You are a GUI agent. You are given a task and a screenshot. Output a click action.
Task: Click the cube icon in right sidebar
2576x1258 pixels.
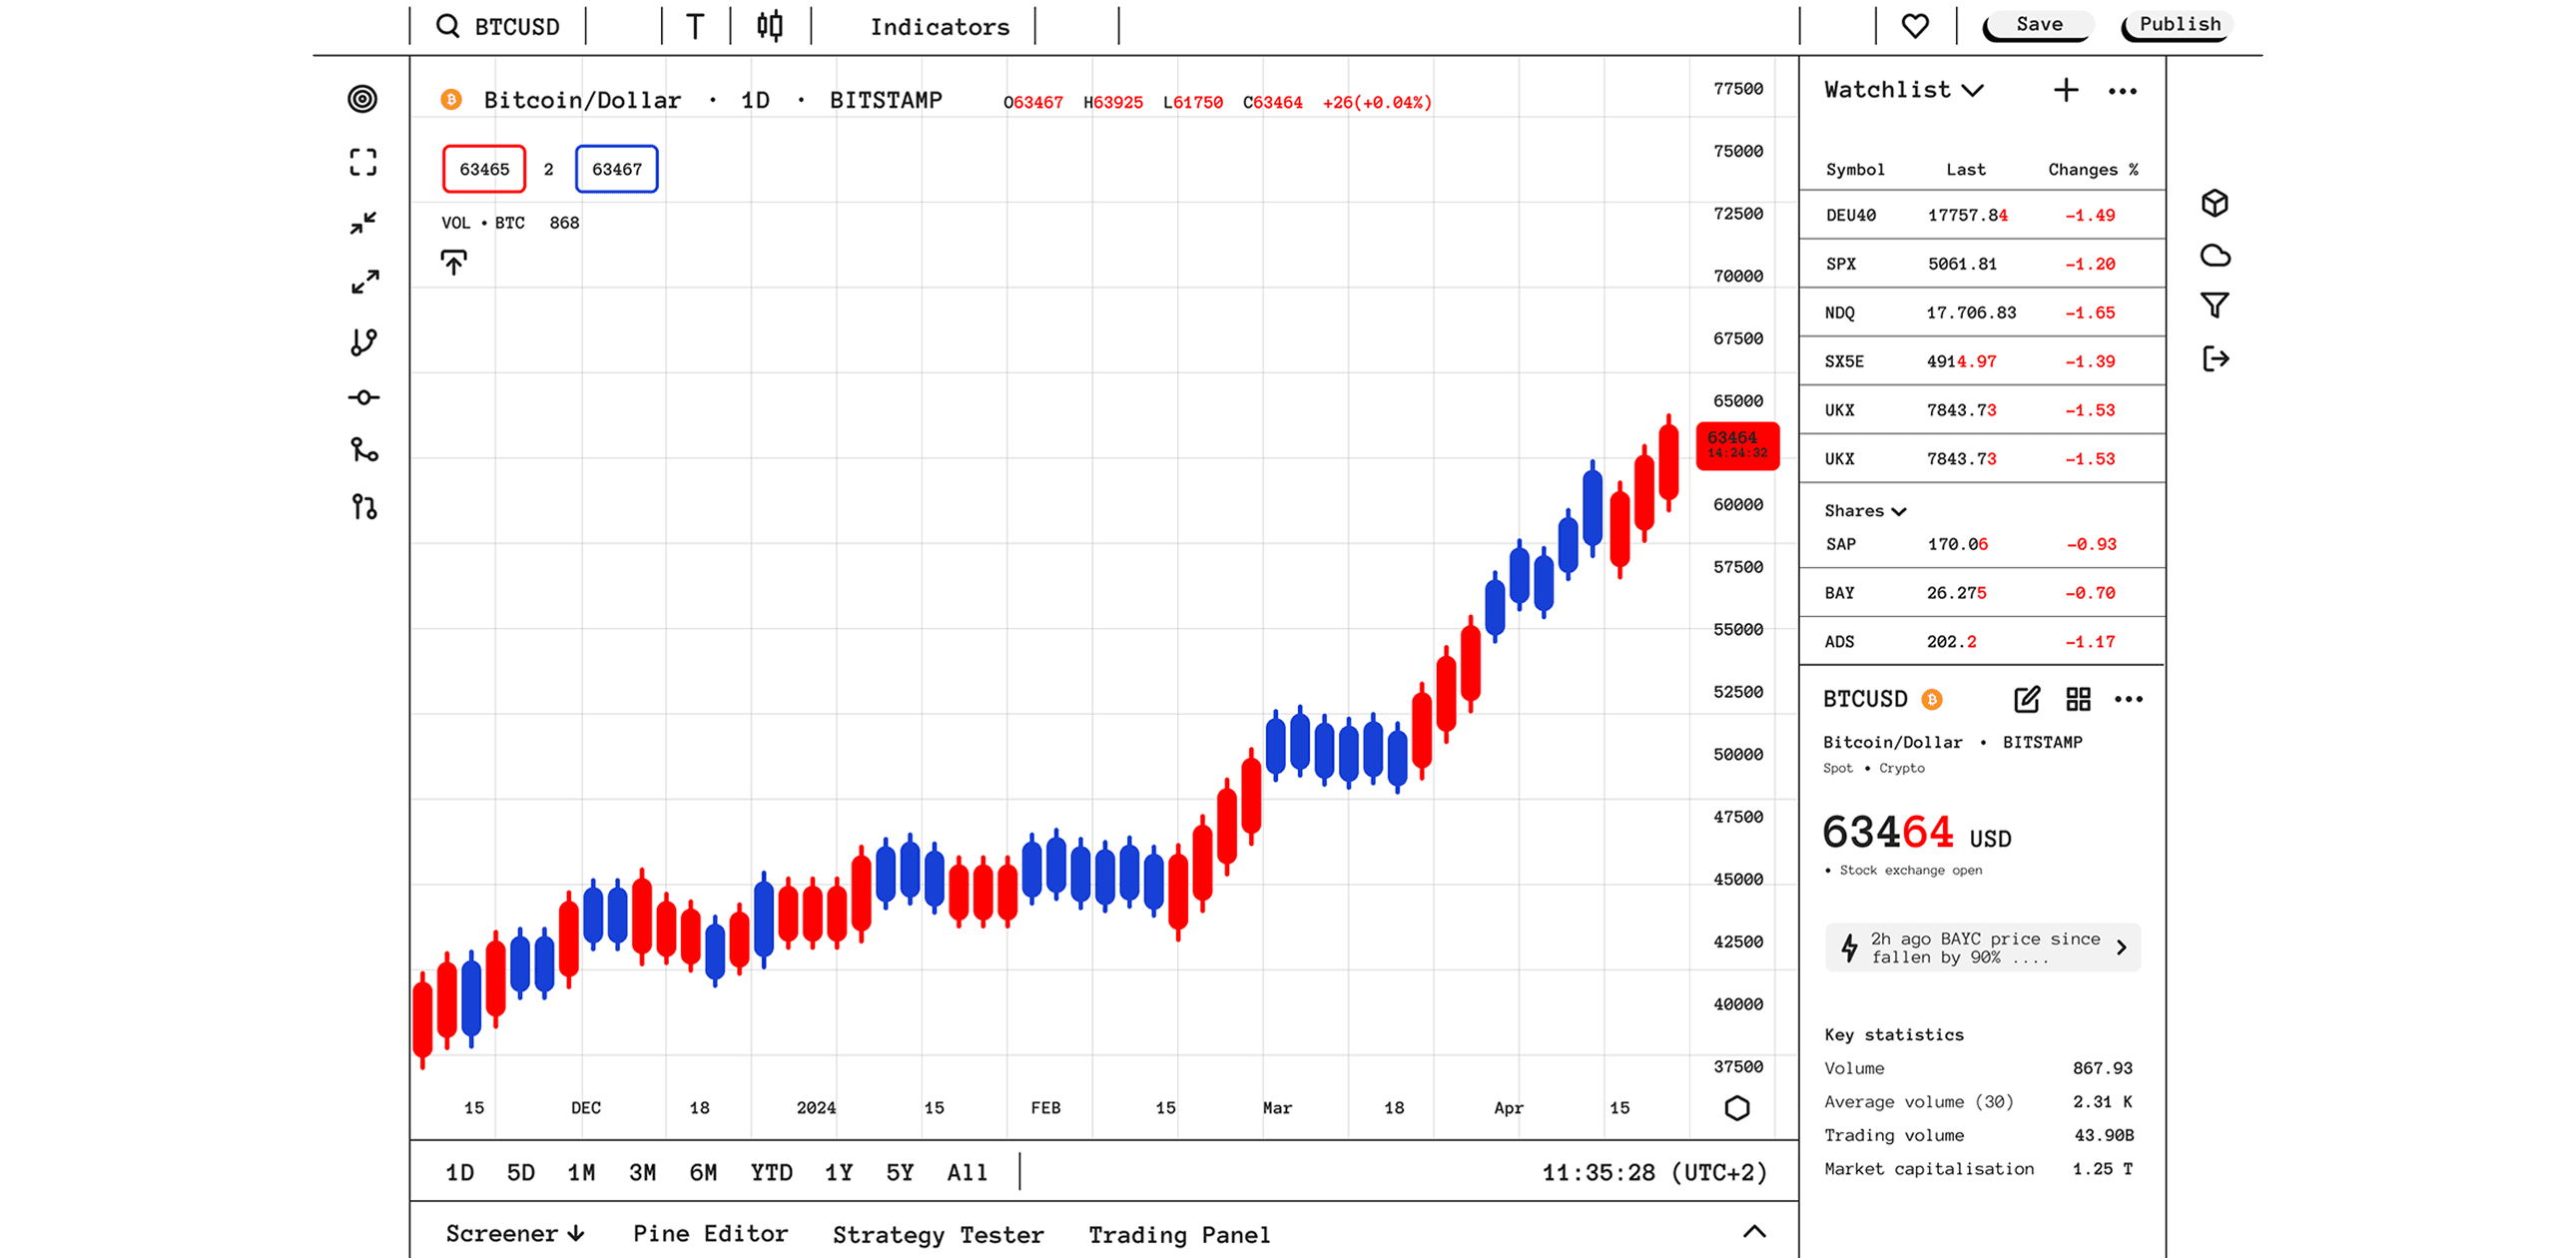pos(2214,203)
